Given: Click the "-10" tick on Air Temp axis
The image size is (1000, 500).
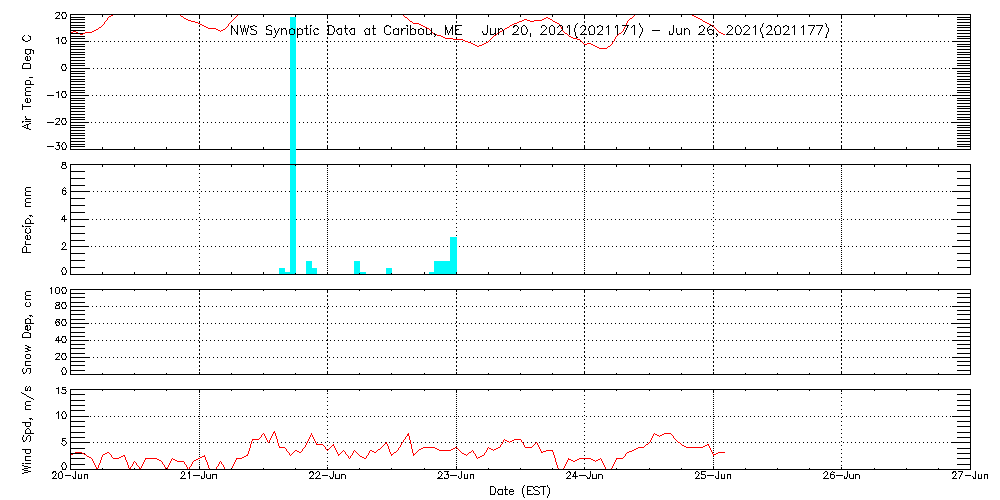Looking at the screenshot, I should point(56,95).
